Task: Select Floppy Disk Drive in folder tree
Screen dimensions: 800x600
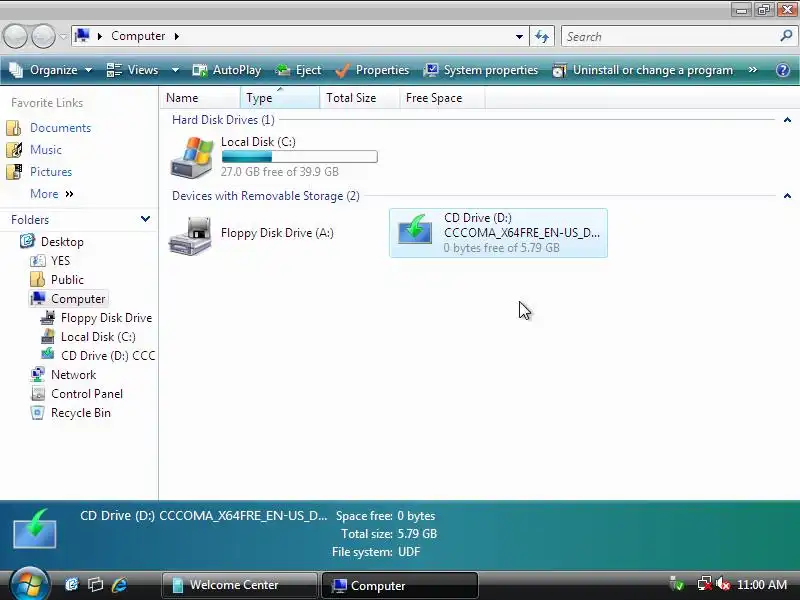Action: pos(106,318)
